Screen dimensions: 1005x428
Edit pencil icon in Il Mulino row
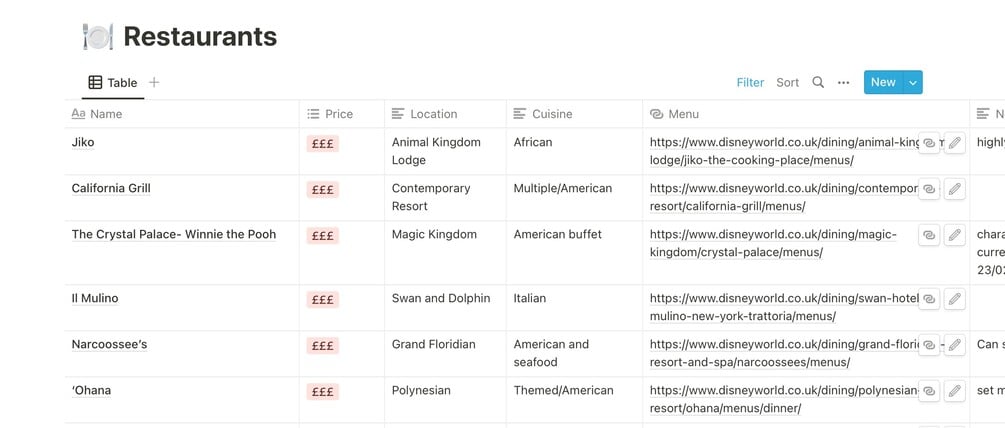click(x=955, y=299)
